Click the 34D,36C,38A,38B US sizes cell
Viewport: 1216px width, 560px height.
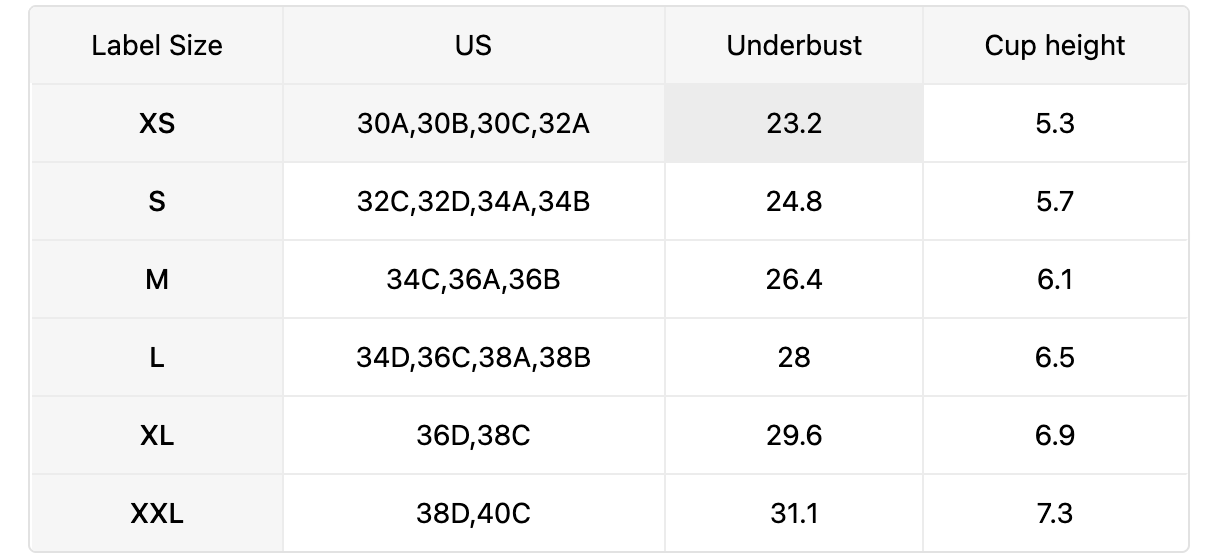pos(473,358)
